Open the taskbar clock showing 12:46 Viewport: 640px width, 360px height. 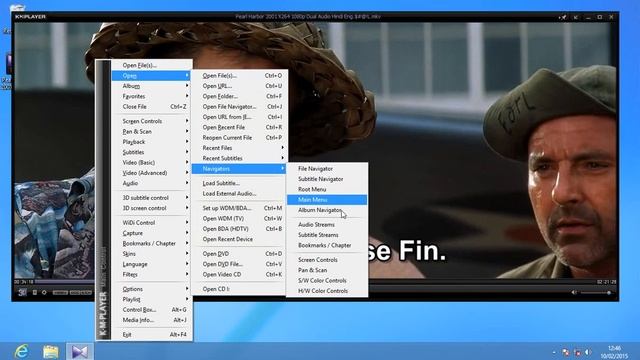coord(614,352)
